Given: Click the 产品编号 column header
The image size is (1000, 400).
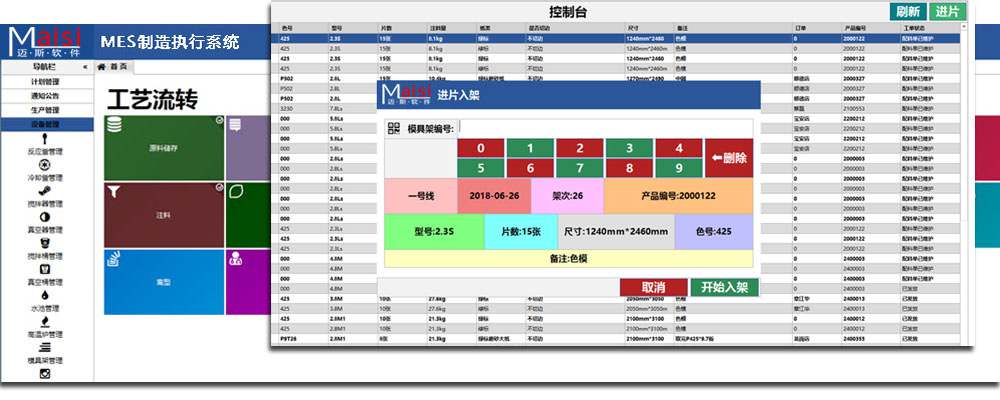Looking at the screenshot, I should 855,28.
